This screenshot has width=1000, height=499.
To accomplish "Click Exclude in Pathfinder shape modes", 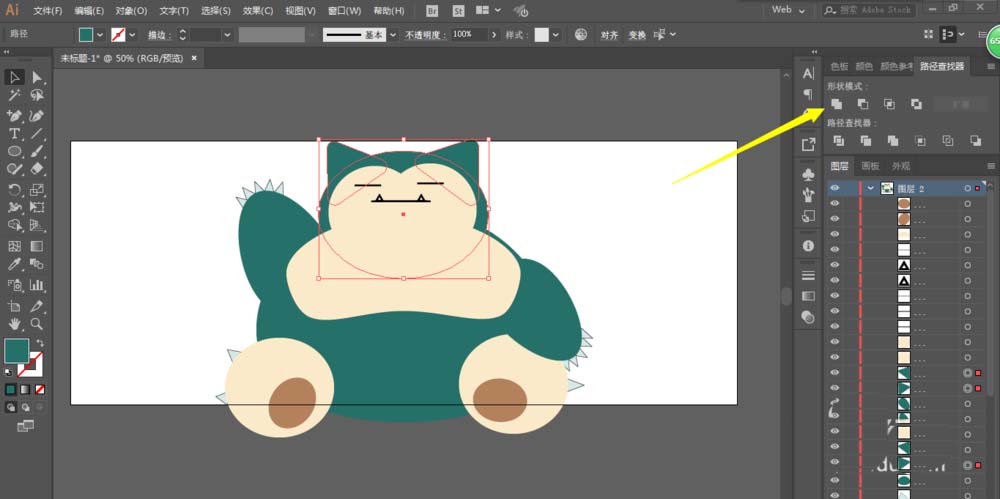I will pyautogui.click(x=916, y=104).
